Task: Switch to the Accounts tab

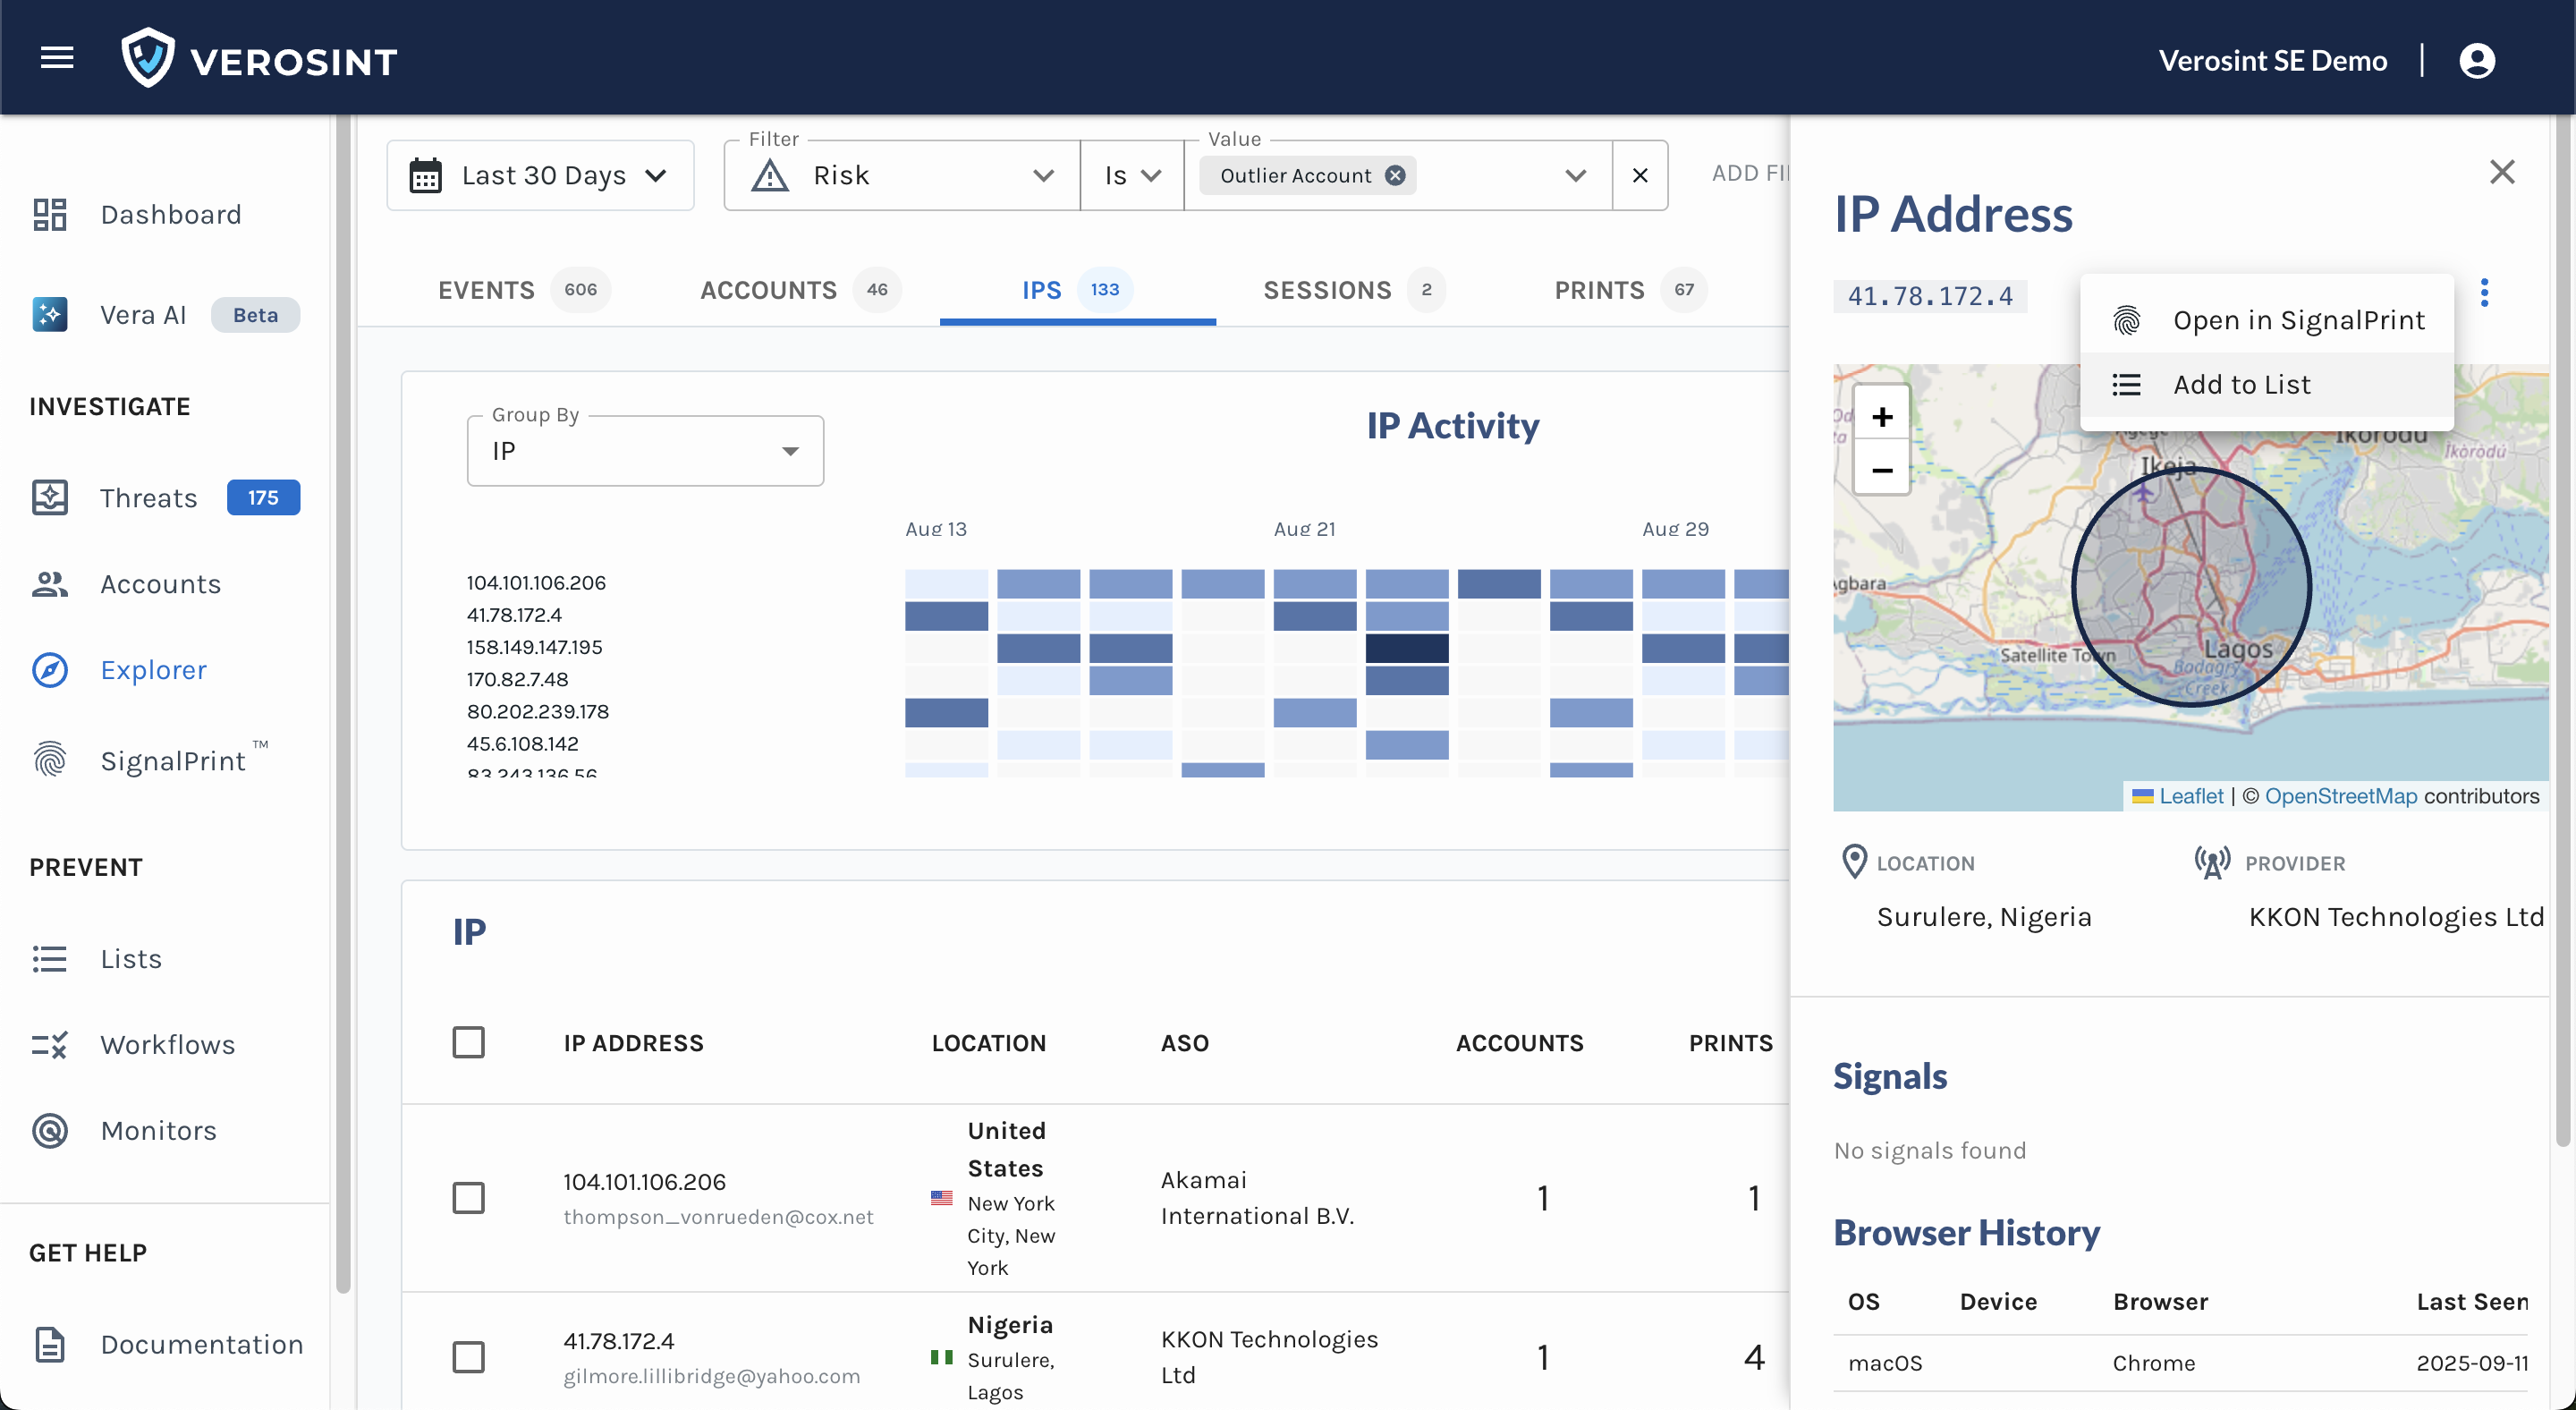Action: 768,290
